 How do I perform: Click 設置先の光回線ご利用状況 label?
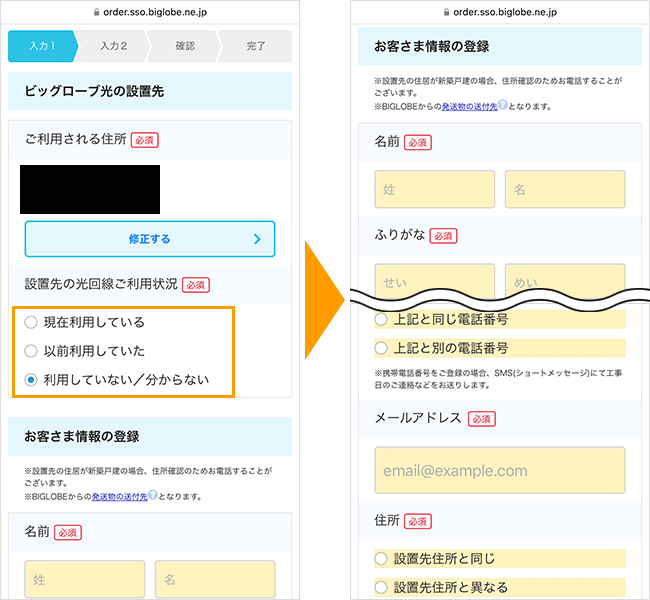(101, 284)
